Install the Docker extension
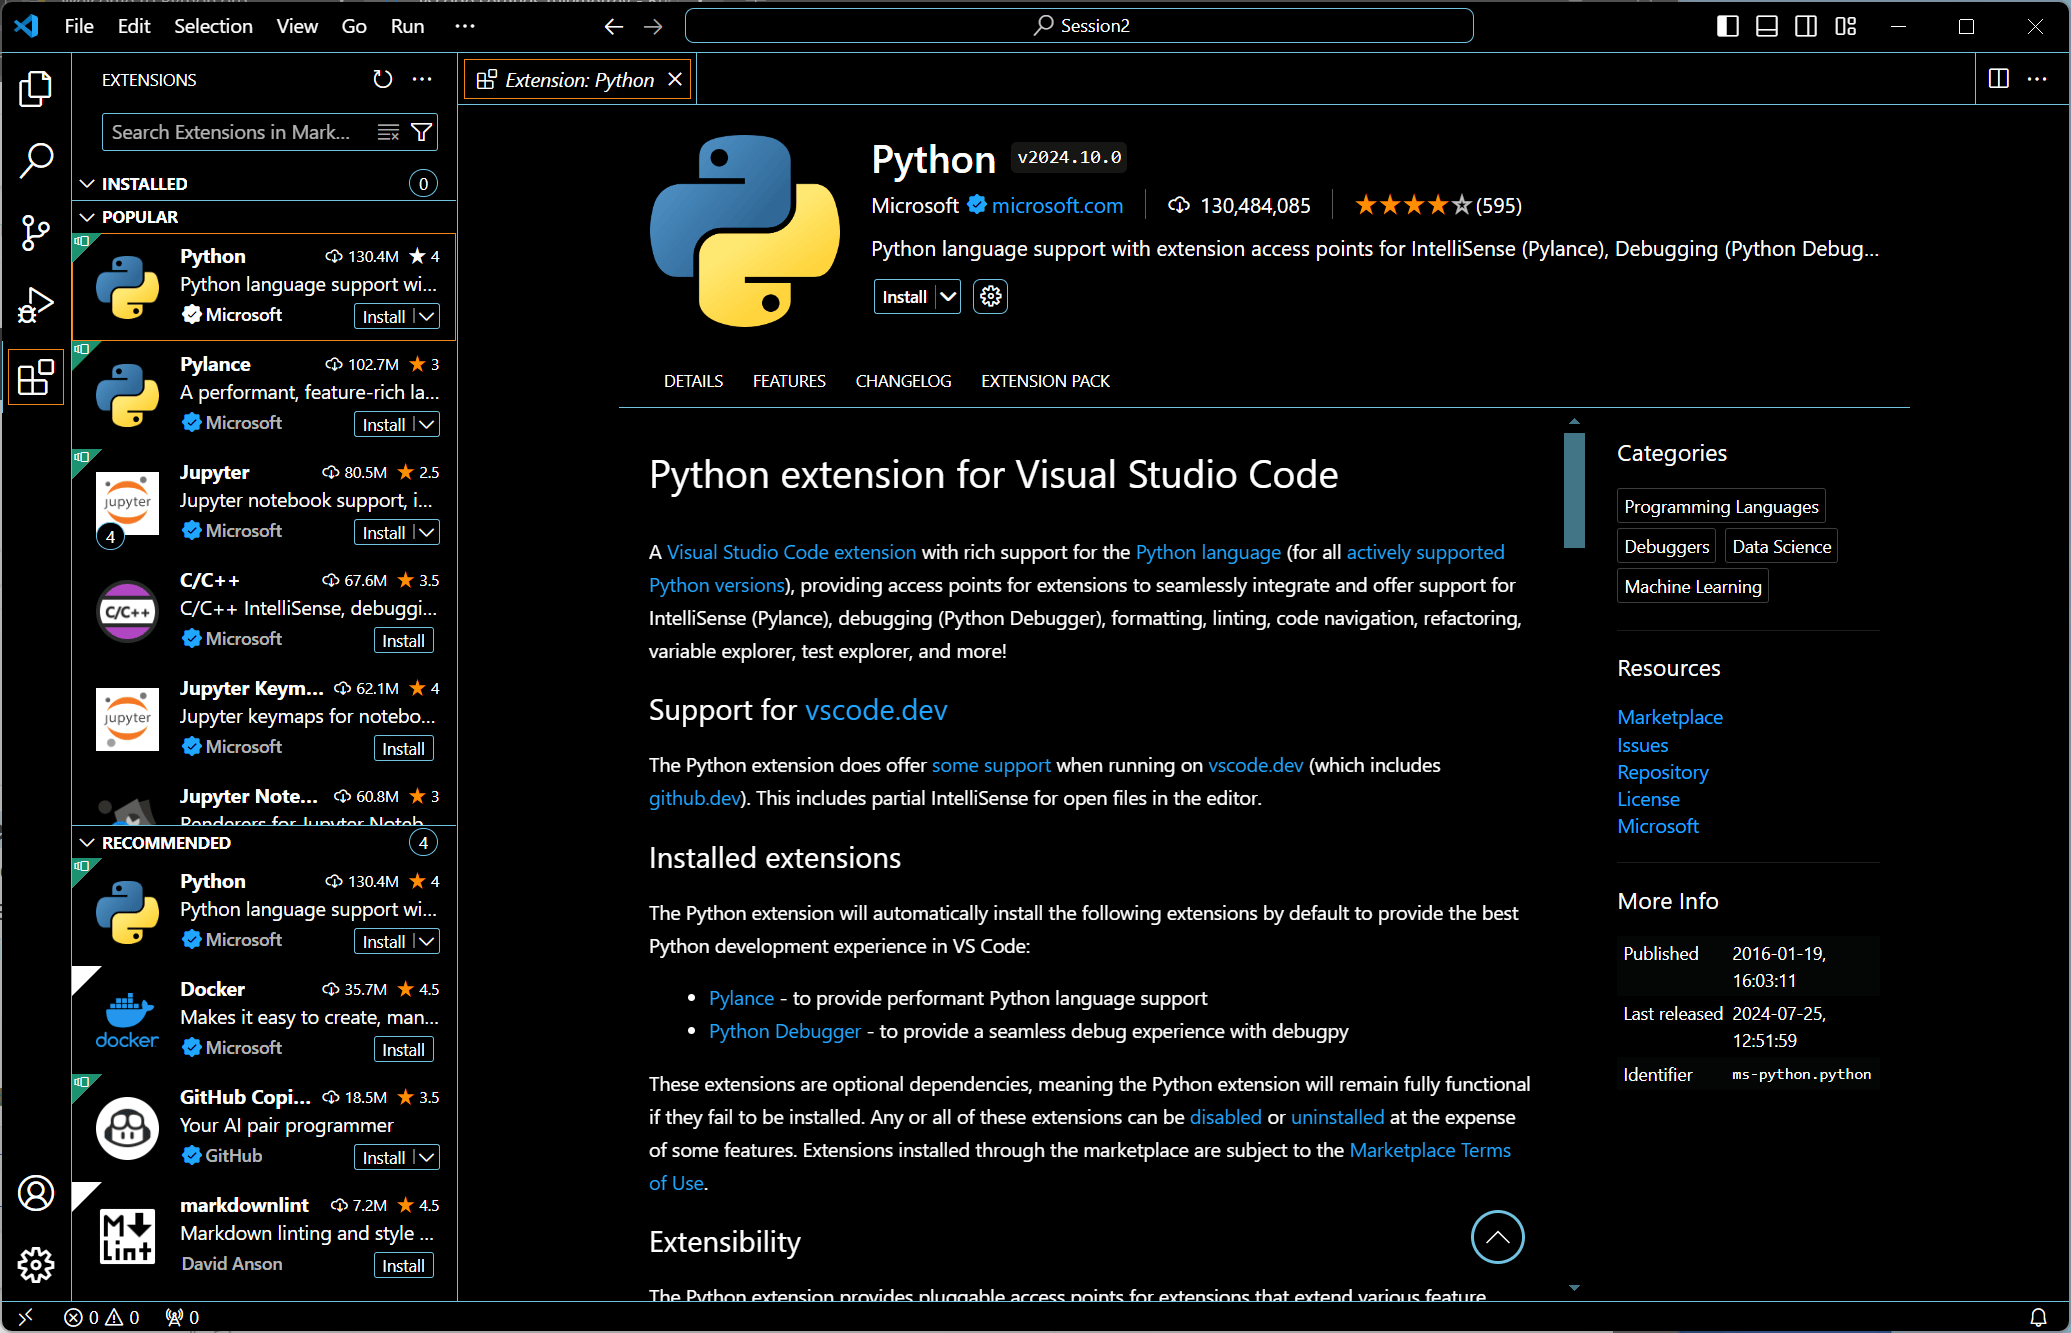Screen dimensions: 2071x1333 403,1049
